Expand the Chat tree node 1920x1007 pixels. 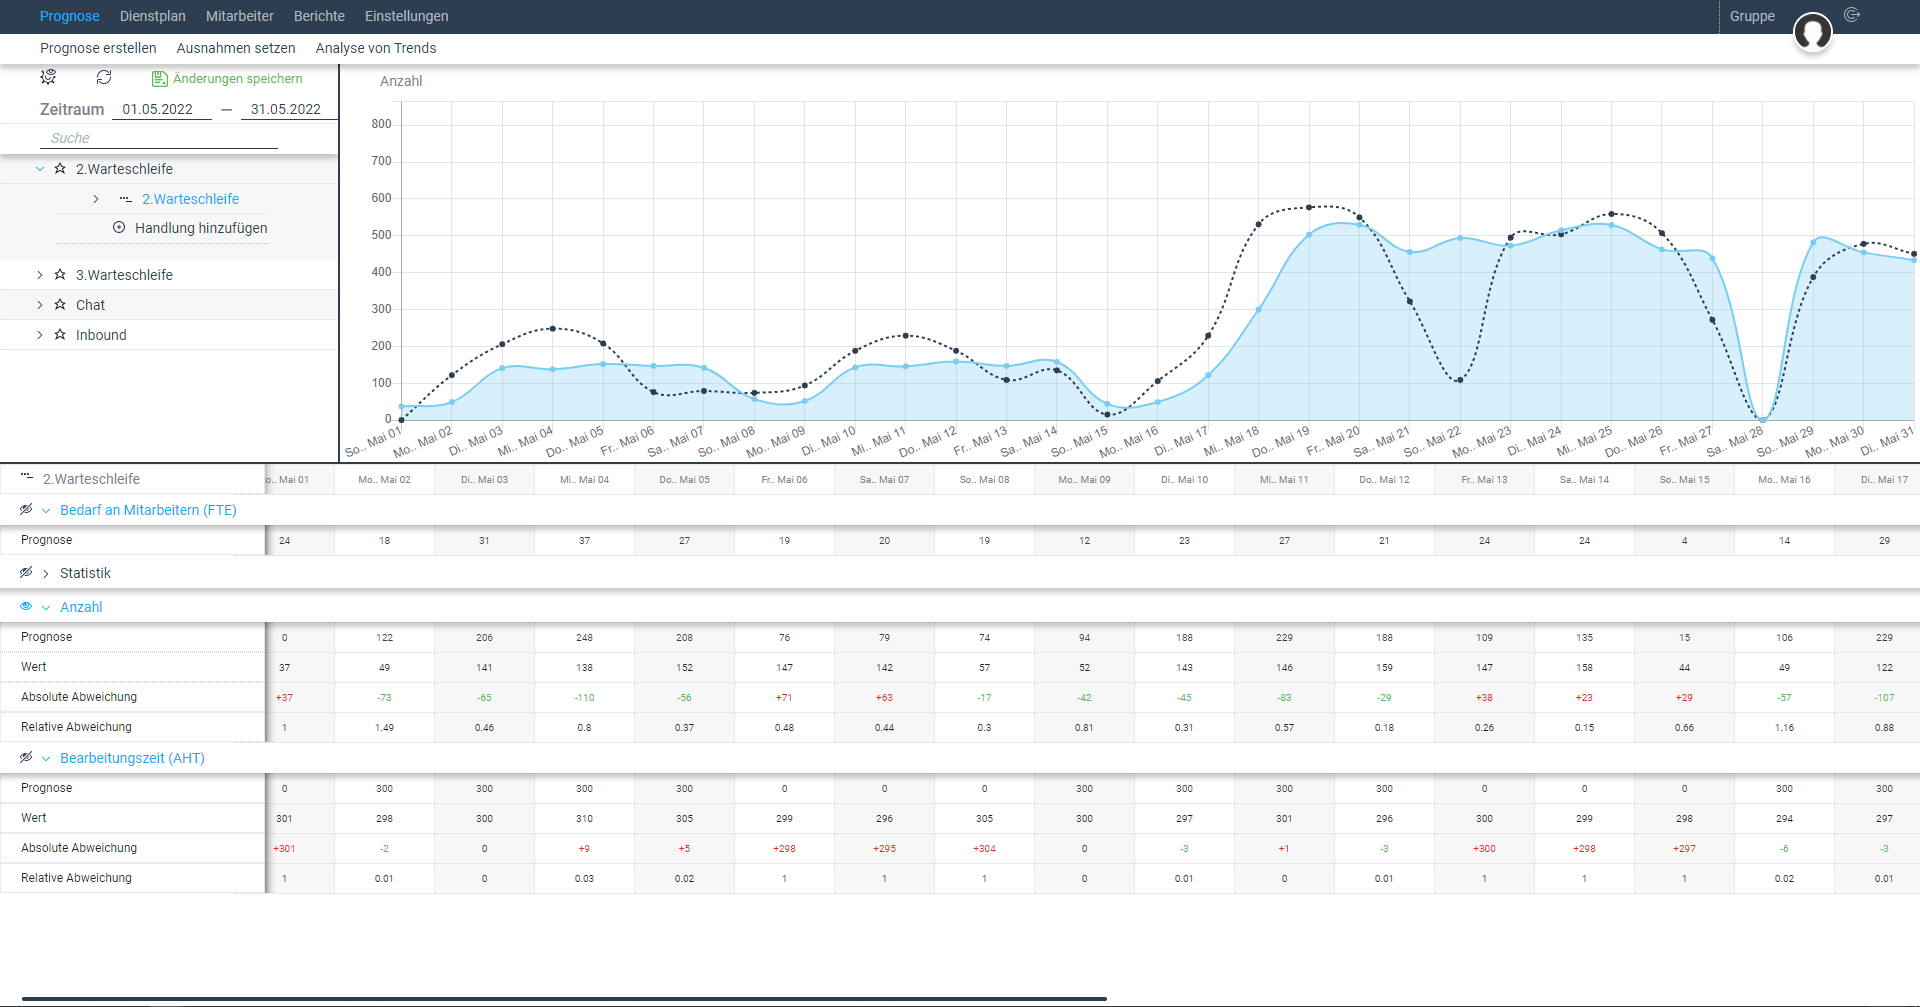pos(40,305)
